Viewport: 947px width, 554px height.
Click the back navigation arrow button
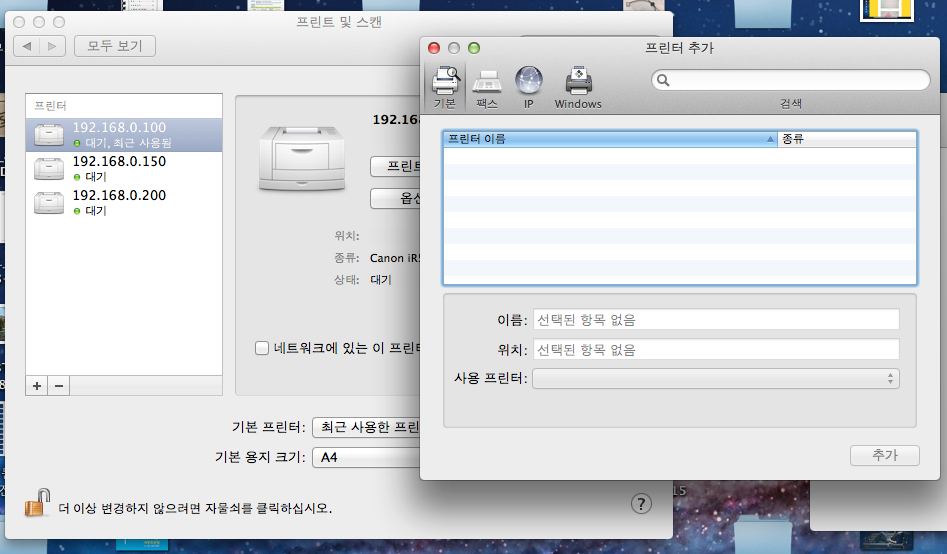point(27,46)
